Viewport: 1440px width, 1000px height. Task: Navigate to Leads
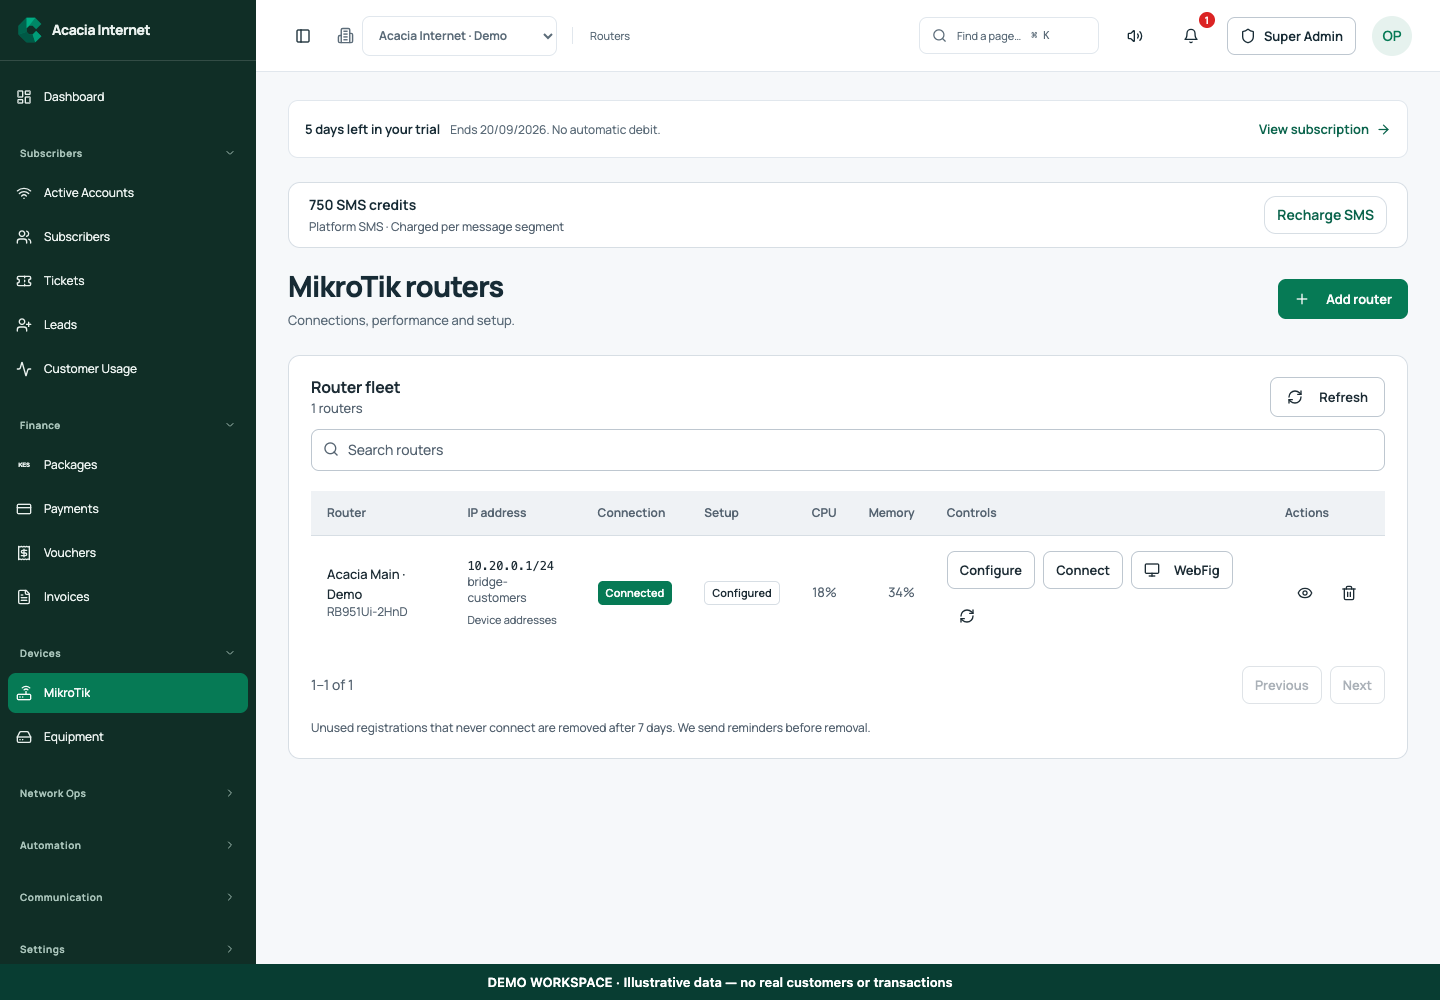128,325
